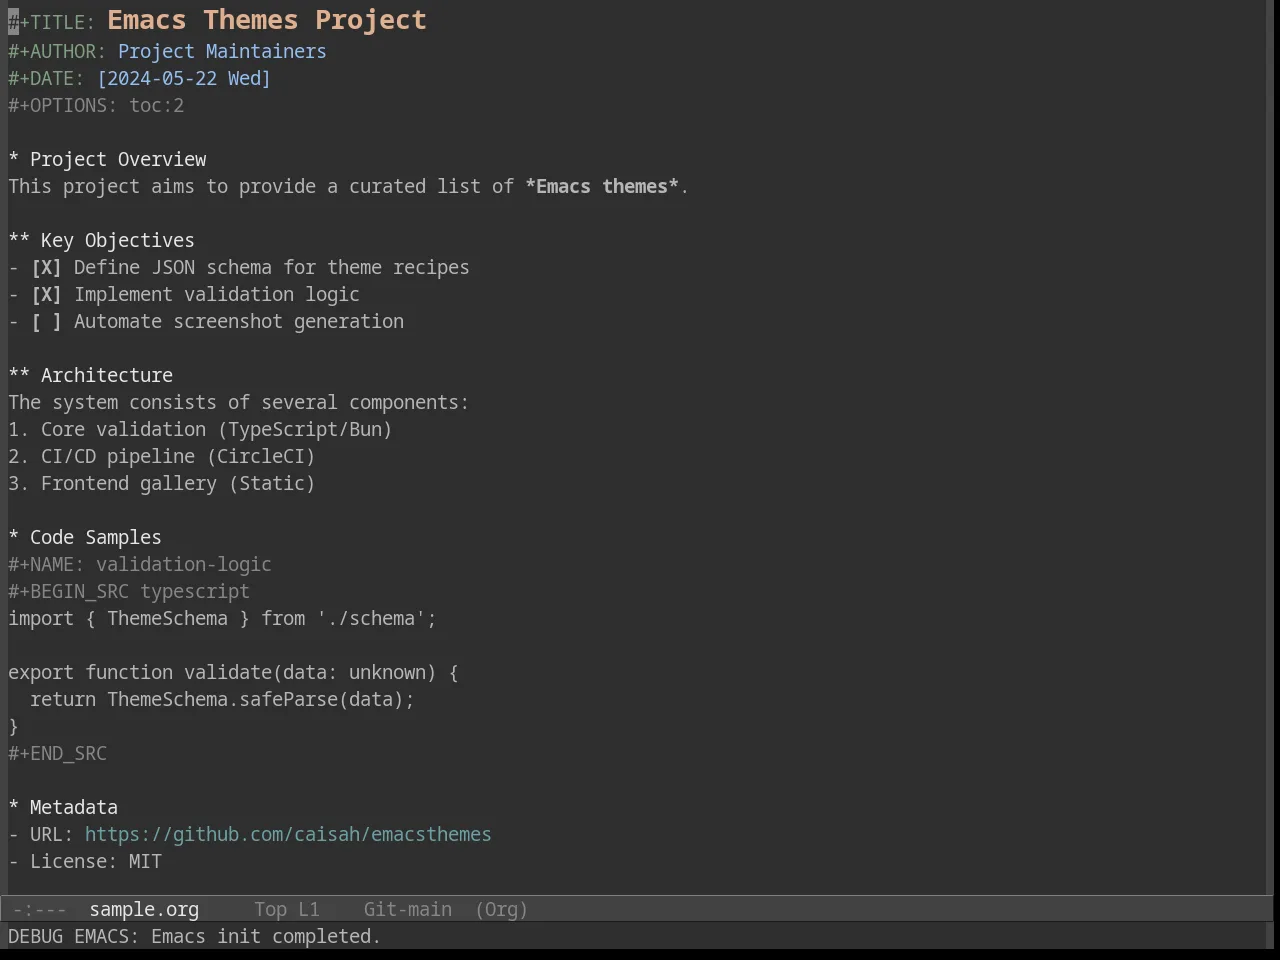The image size is (1280, 960).
Task: Click the import ThemeSchema code line
Action: click(x=222, y=619)
